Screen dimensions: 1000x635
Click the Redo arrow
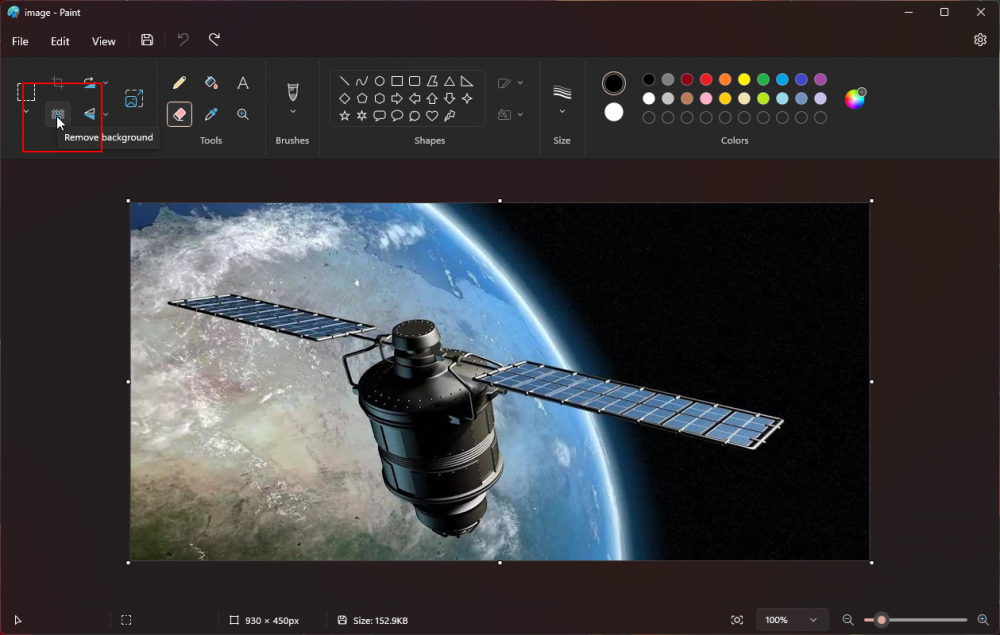pos(214,40)
